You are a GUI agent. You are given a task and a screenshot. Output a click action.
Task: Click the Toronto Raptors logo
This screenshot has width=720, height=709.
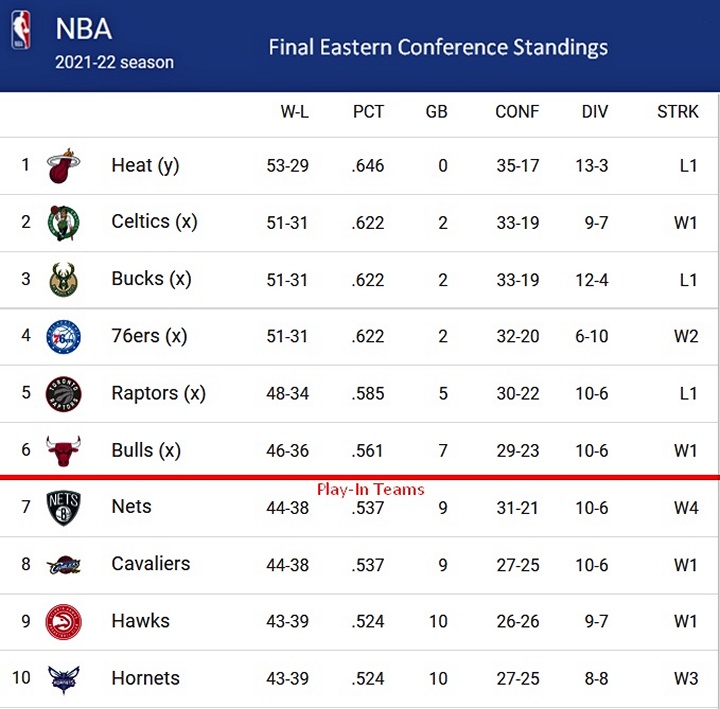click(64, 393)
